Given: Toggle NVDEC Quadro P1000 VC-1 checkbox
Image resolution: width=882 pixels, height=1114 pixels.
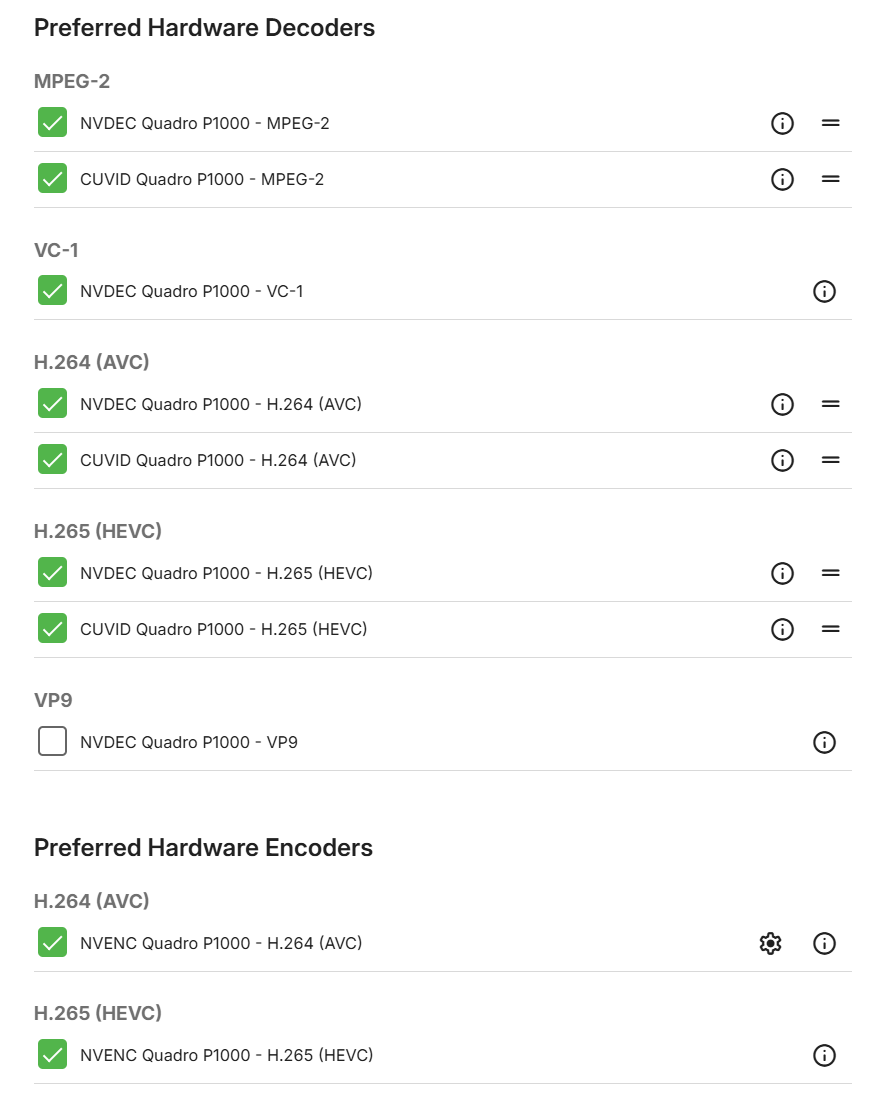Looking at the screenshot, I should pos(53,290).
